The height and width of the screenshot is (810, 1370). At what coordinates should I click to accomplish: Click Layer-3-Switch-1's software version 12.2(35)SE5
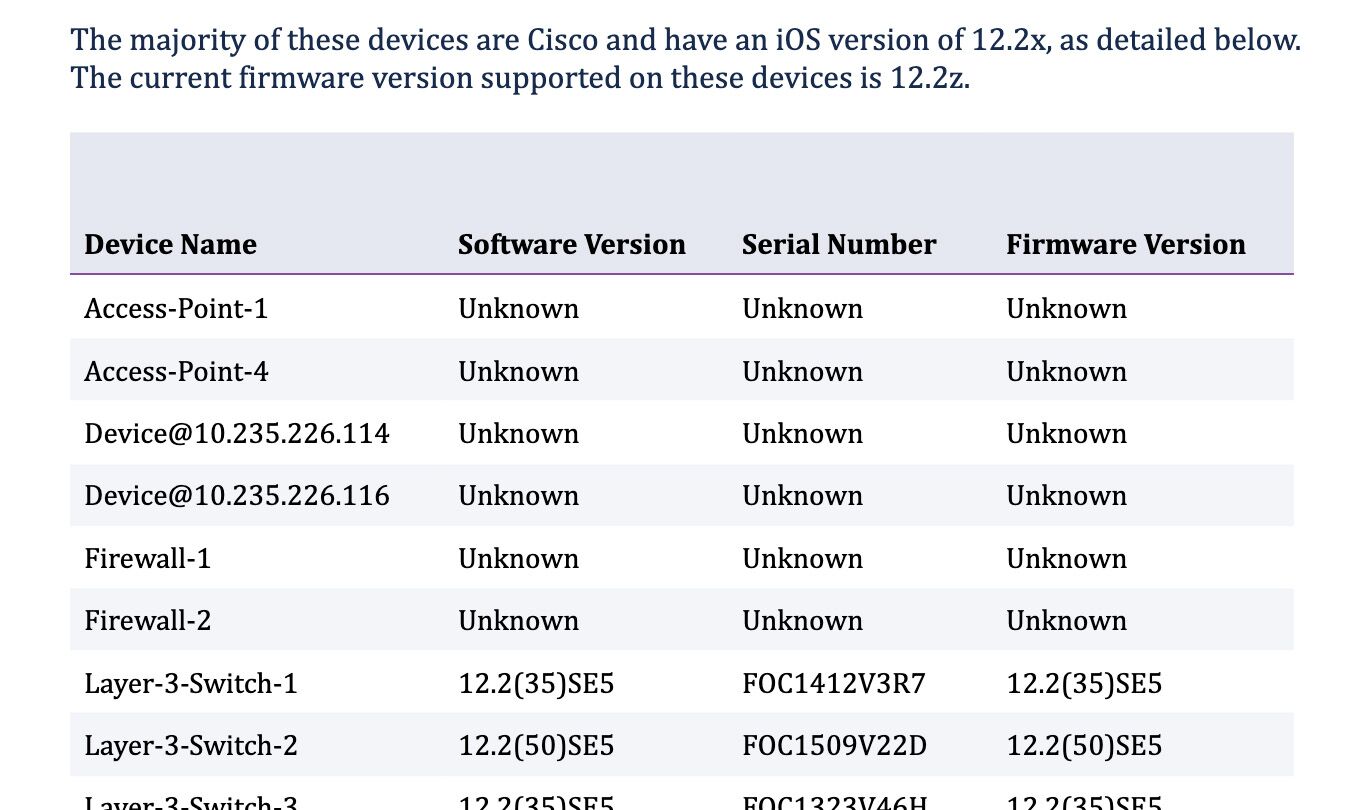click(x=535, y=684)
